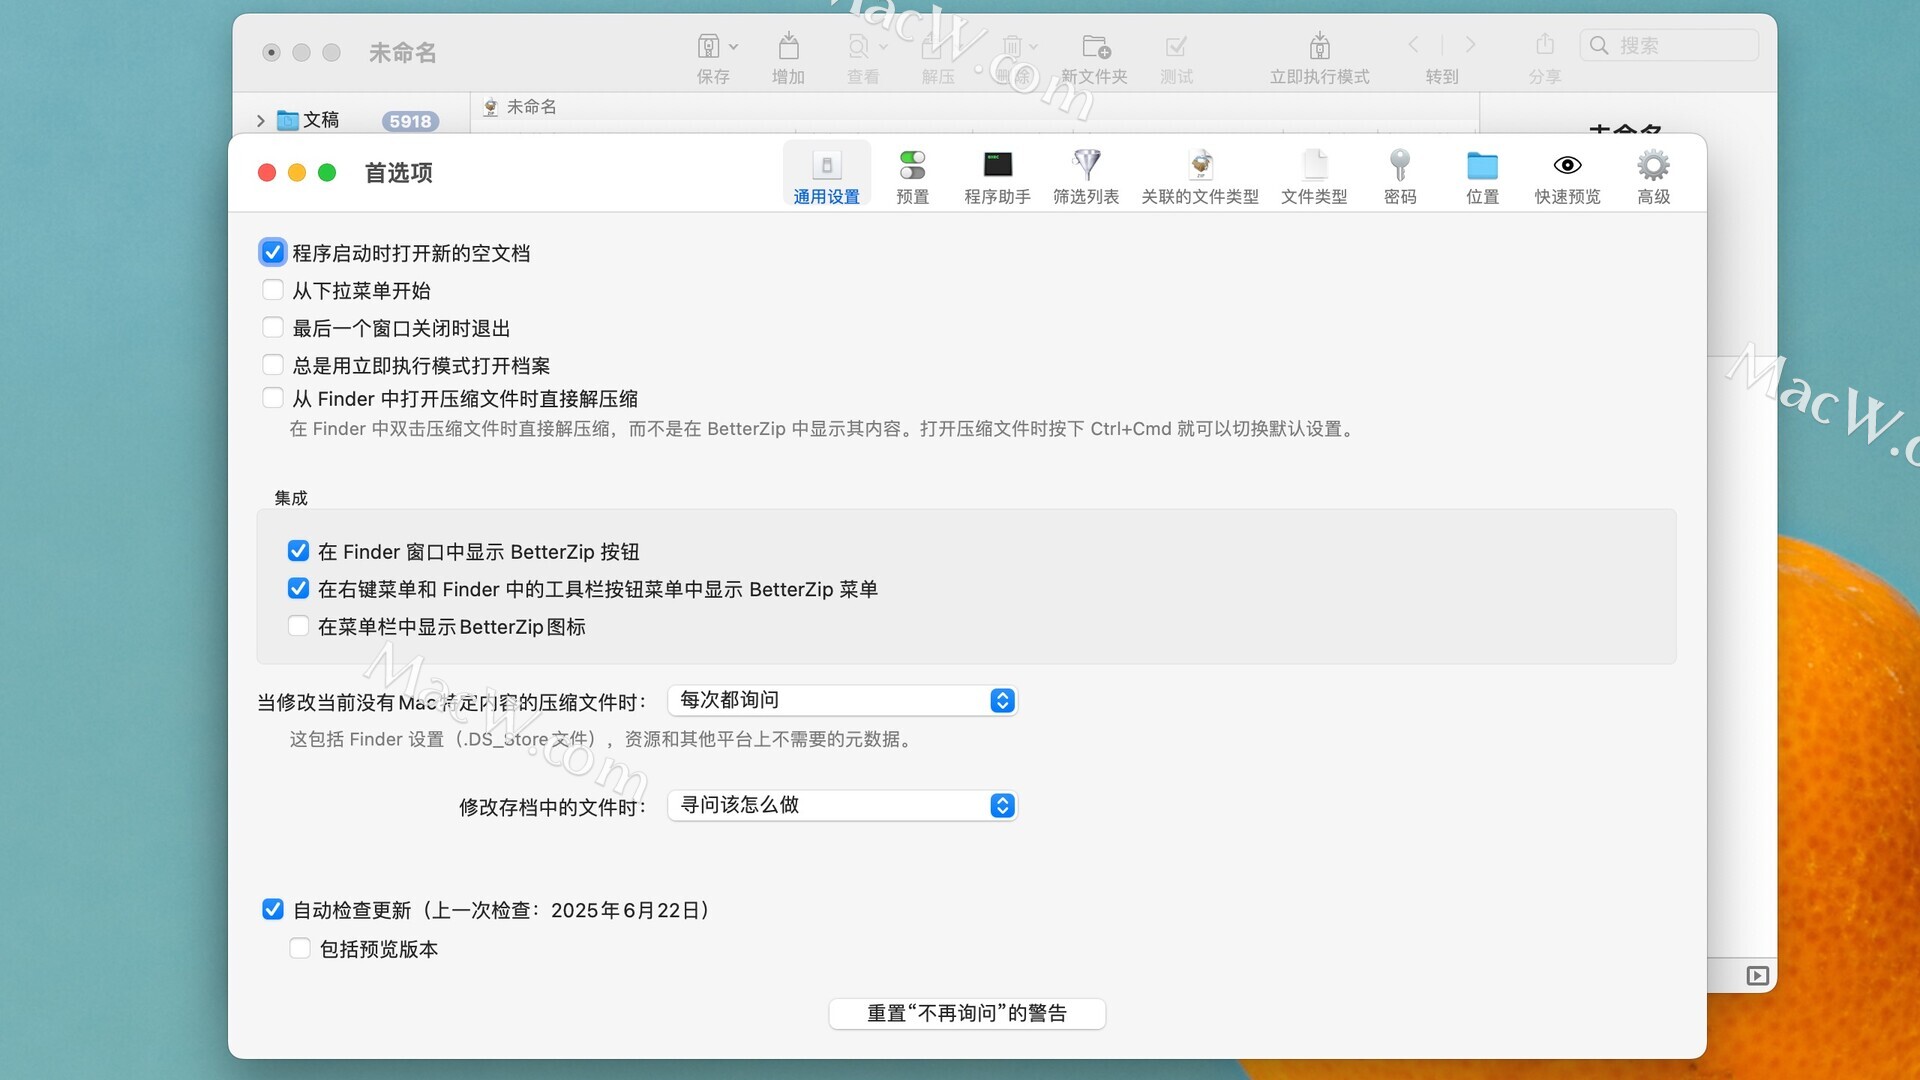Open 保存 dropdown arrow in main window
The height and width of the screenshot is (1080, 1920).
point(734,47)
